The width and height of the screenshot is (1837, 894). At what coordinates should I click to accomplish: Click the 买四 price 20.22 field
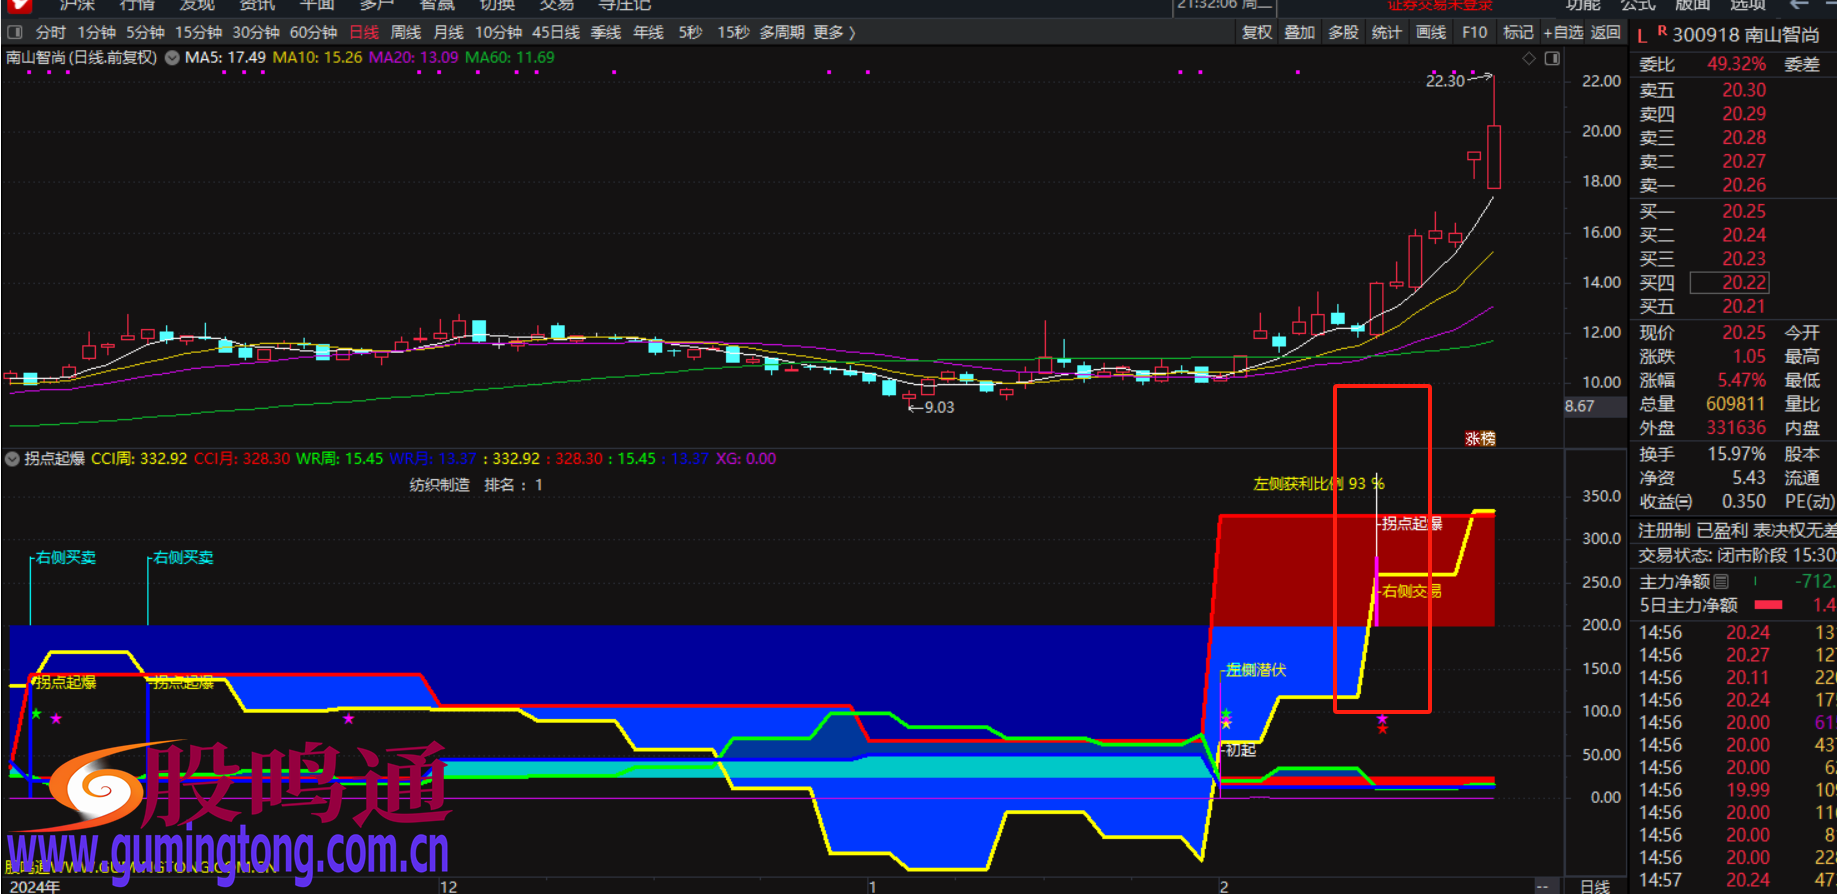pyautogui.click(x=1743, y=283)
